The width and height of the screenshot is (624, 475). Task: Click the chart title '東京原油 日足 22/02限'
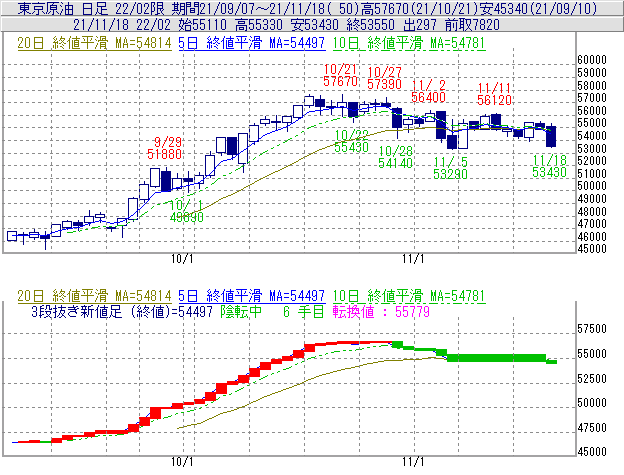point(92,8)
